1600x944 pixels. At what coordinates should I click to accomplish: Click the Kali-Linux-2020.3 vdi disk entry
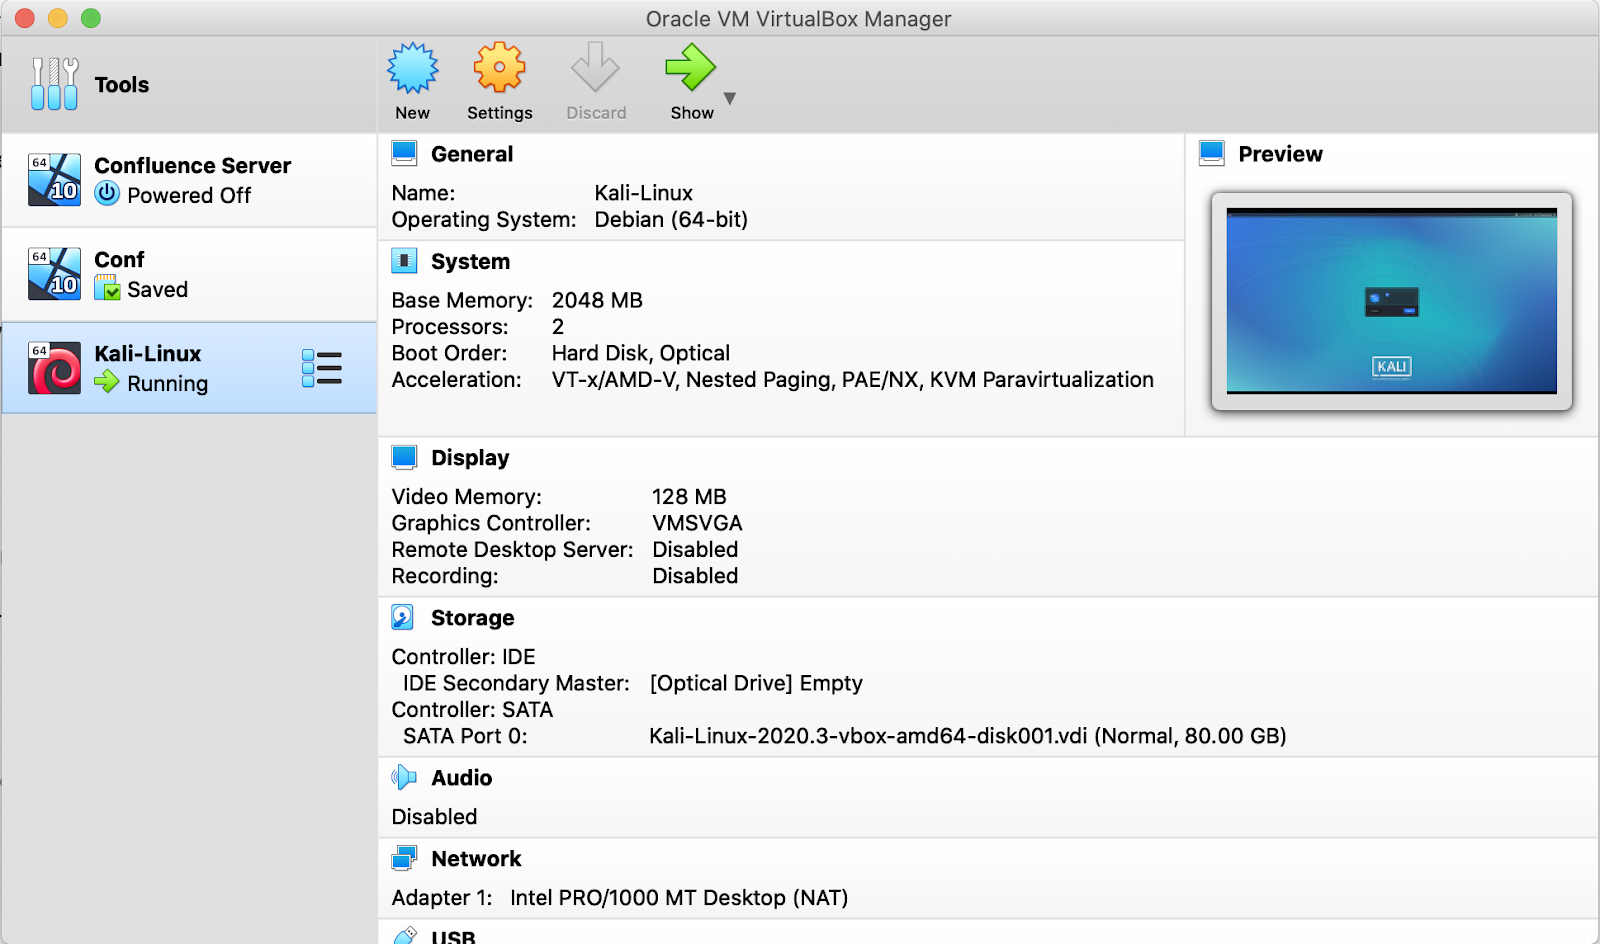[x=968, y=736]
